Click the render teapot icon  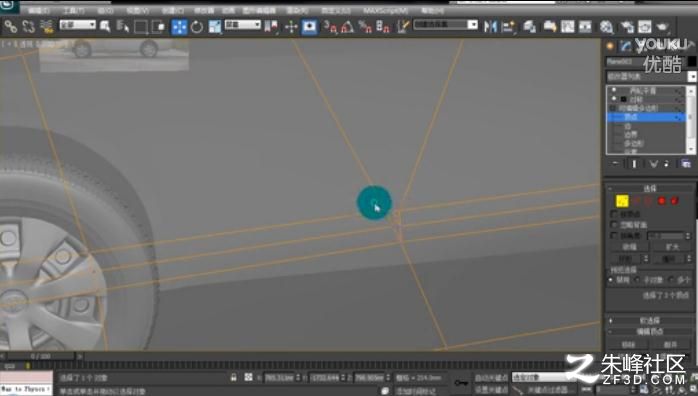coord(663,27)
